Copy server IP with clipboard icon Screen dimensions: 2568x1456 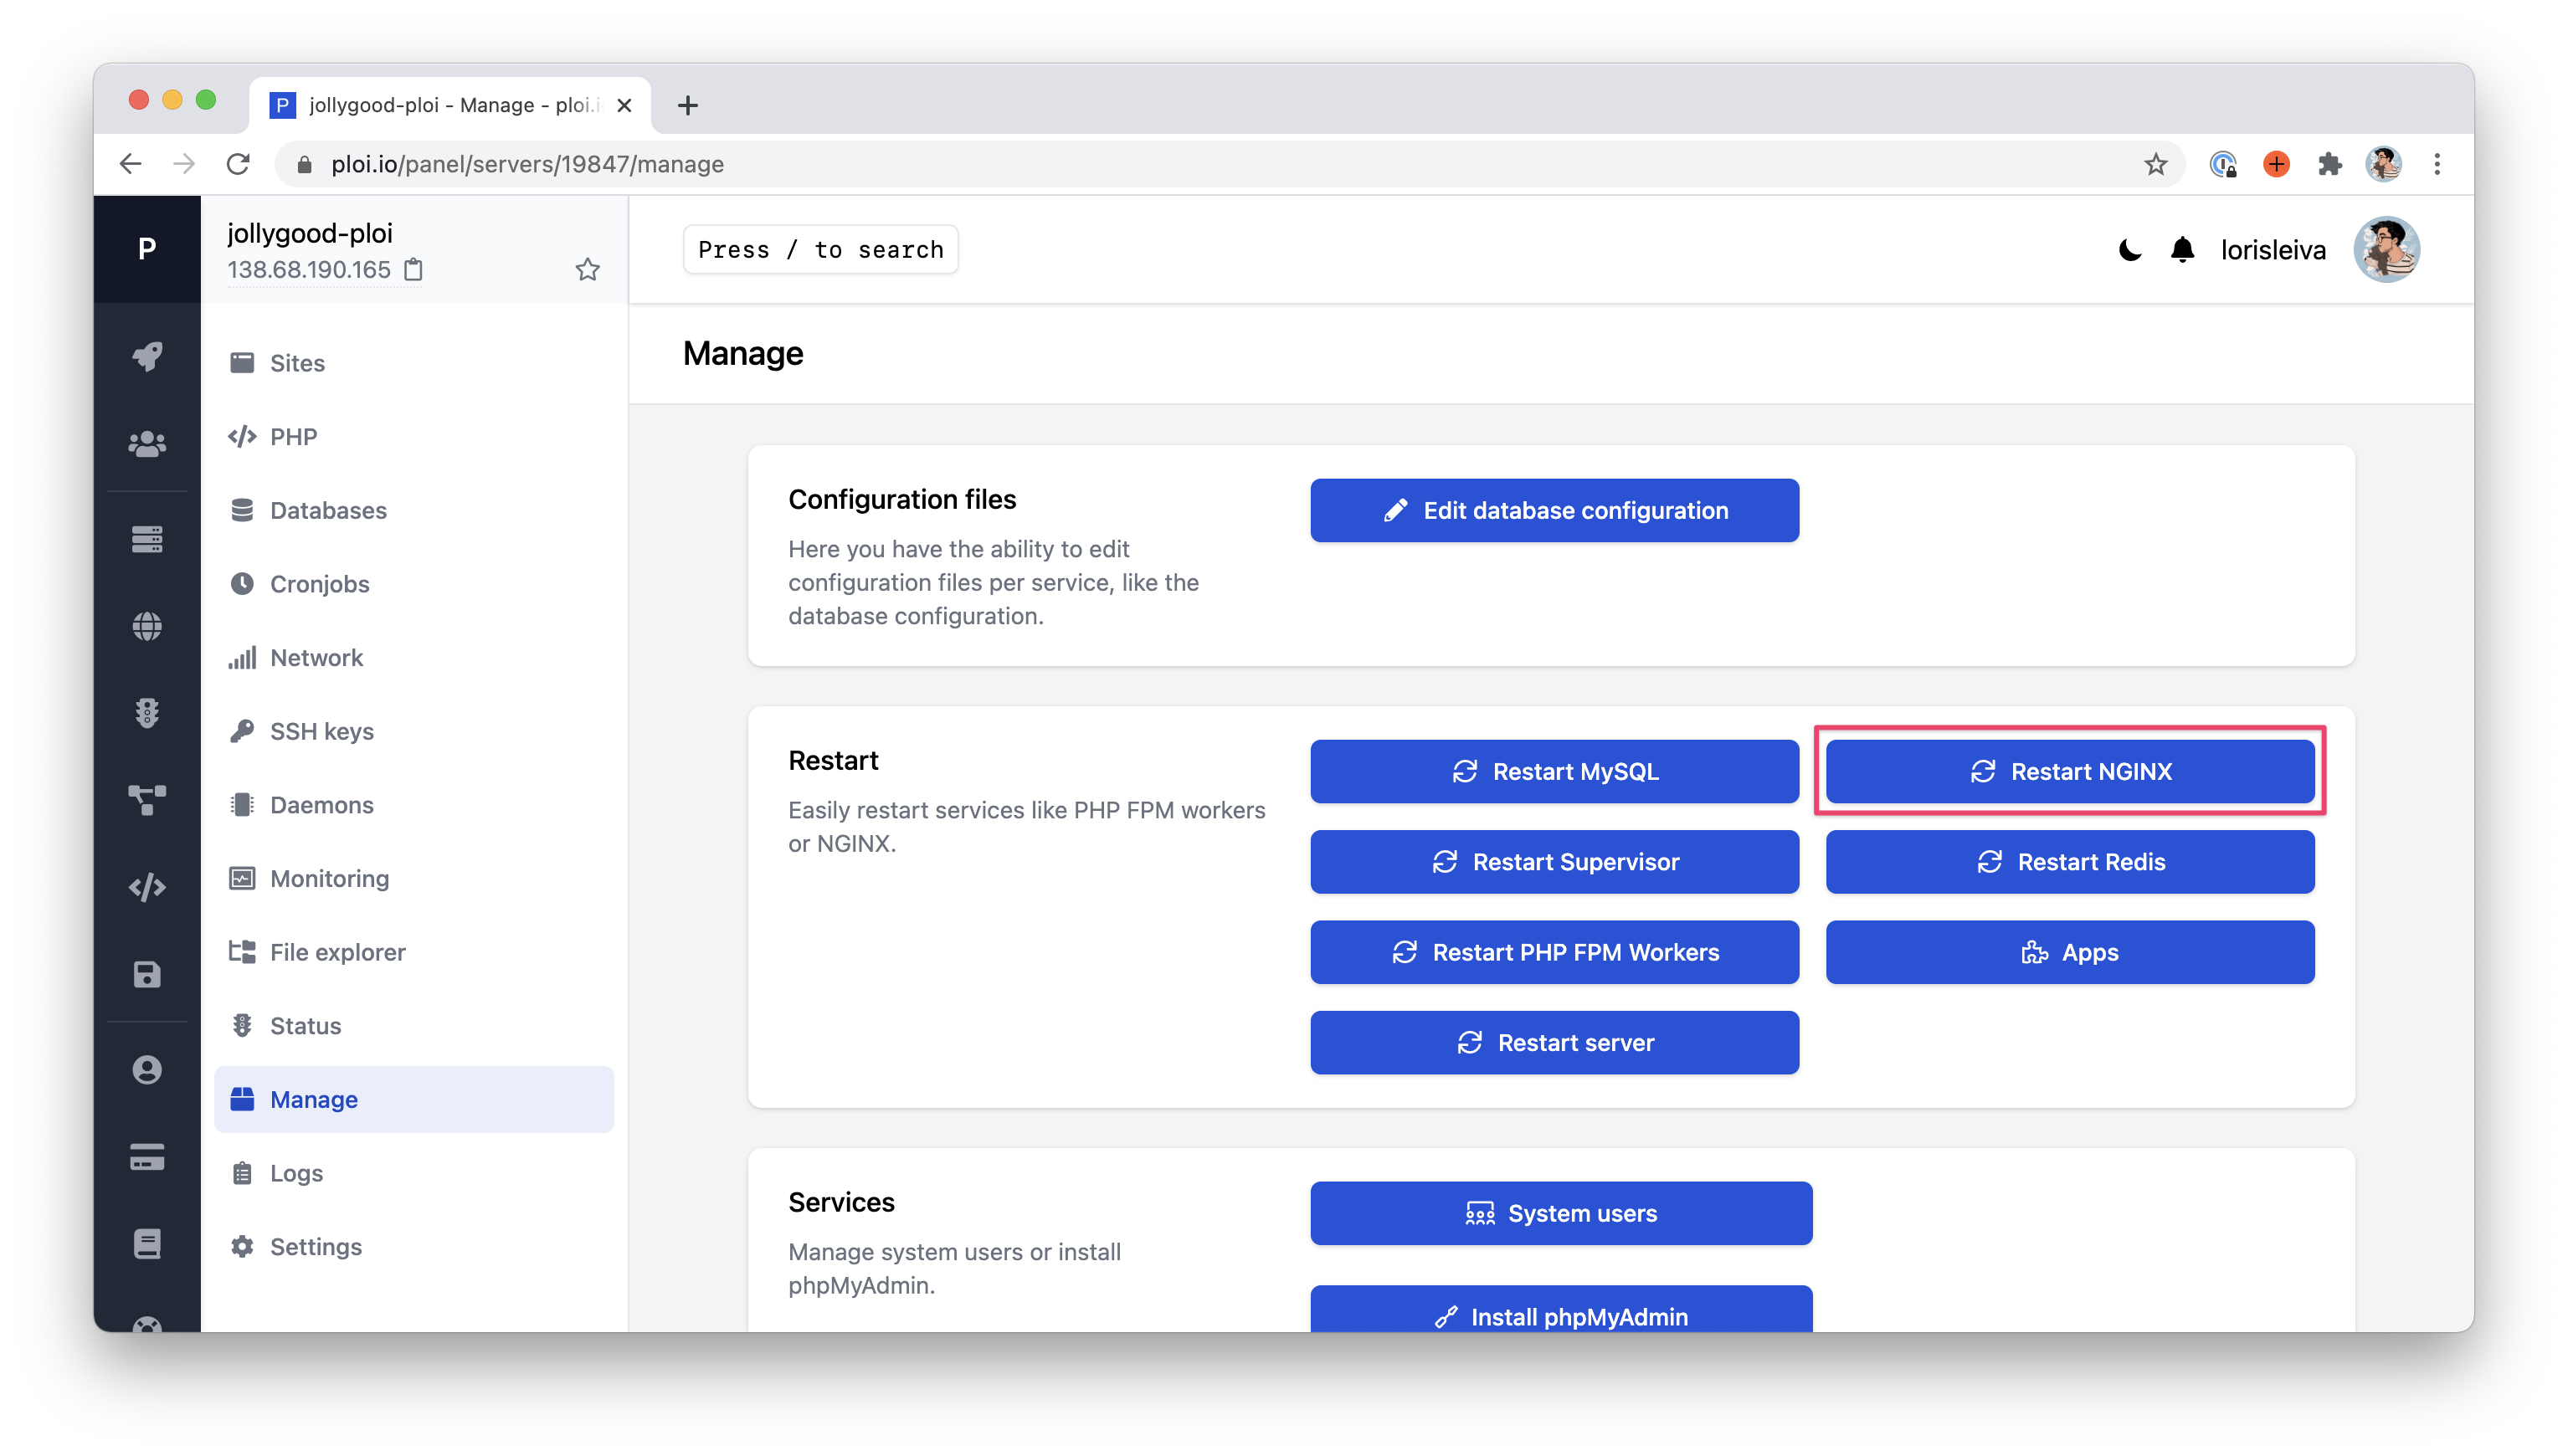(x=414, y=270)
